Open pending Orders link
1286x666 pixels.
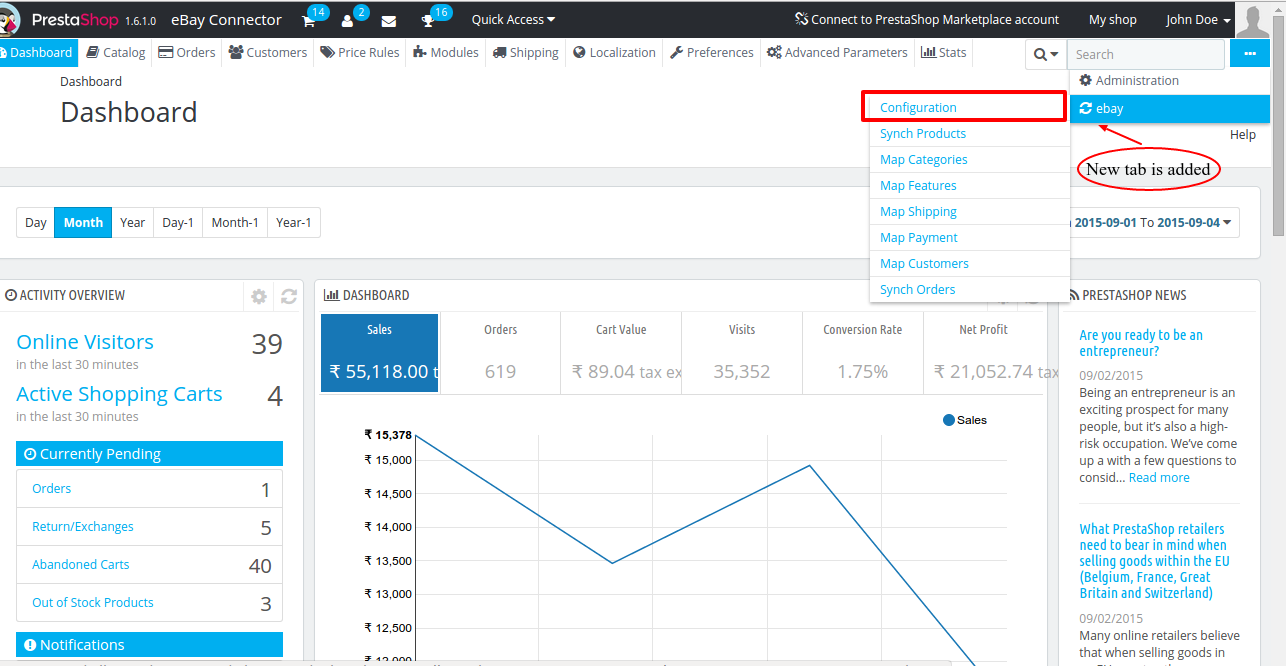click(x=52, y=489)
